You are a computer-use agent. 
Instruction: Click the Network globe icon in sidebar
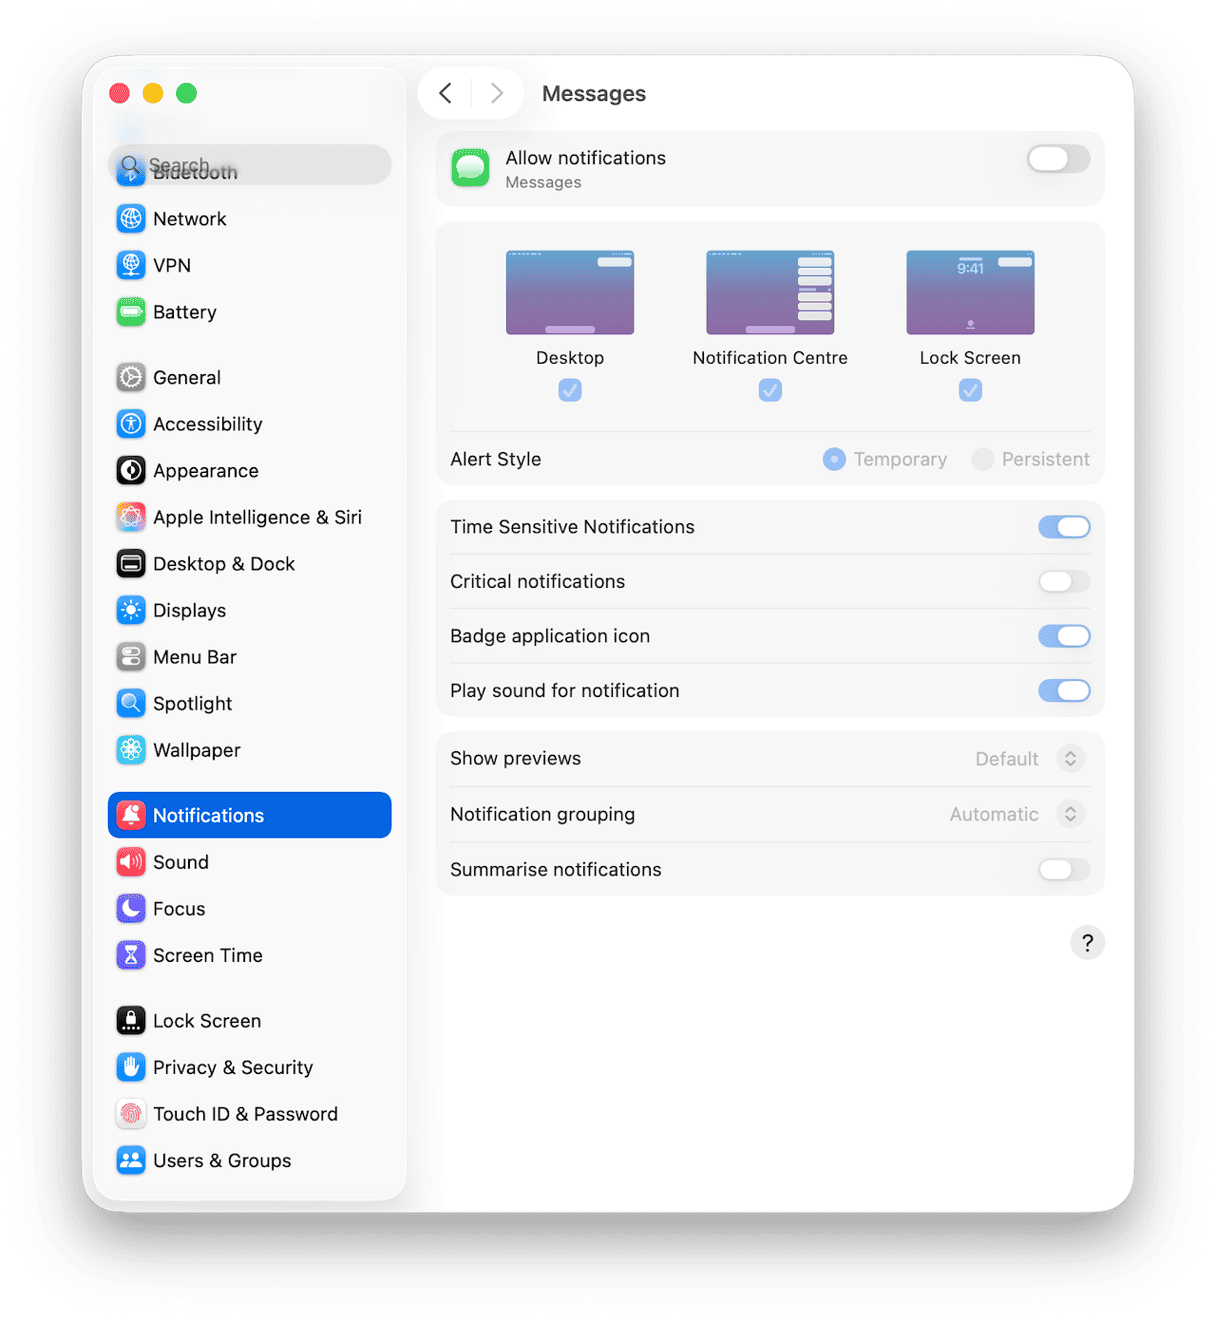[131, 218]
